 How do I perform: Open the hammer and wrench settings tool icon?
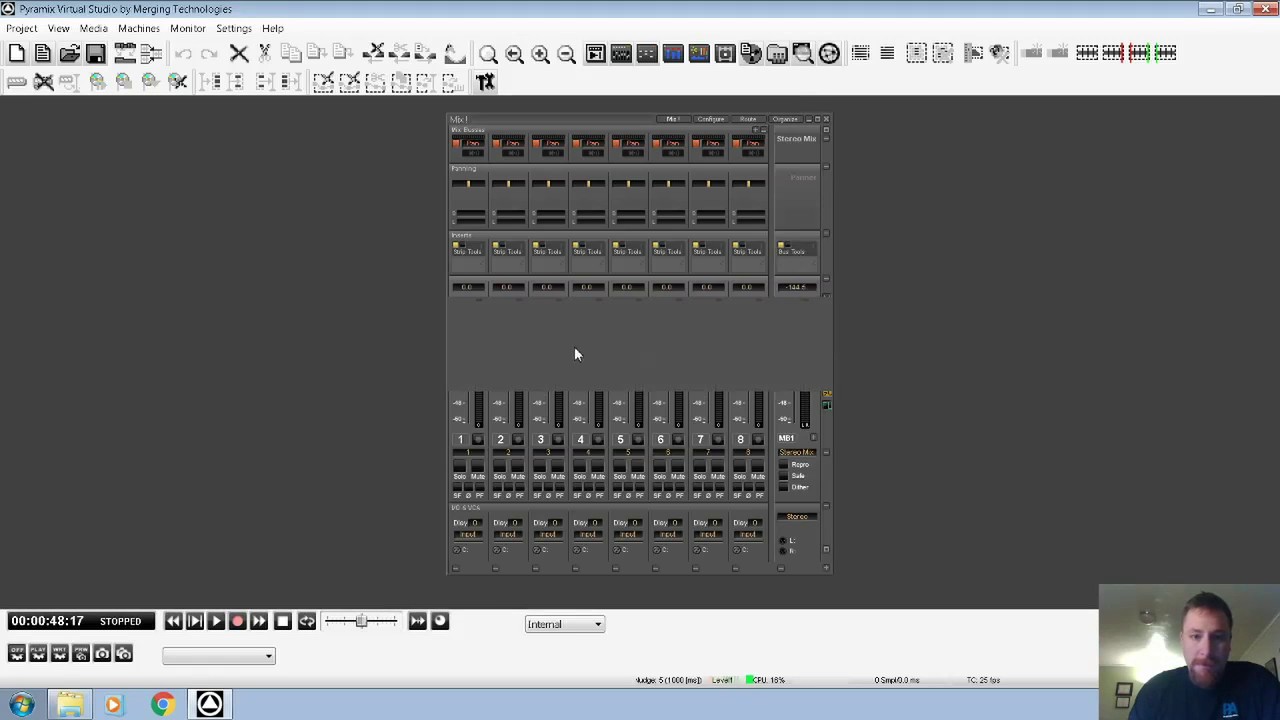tap(486, 82)
